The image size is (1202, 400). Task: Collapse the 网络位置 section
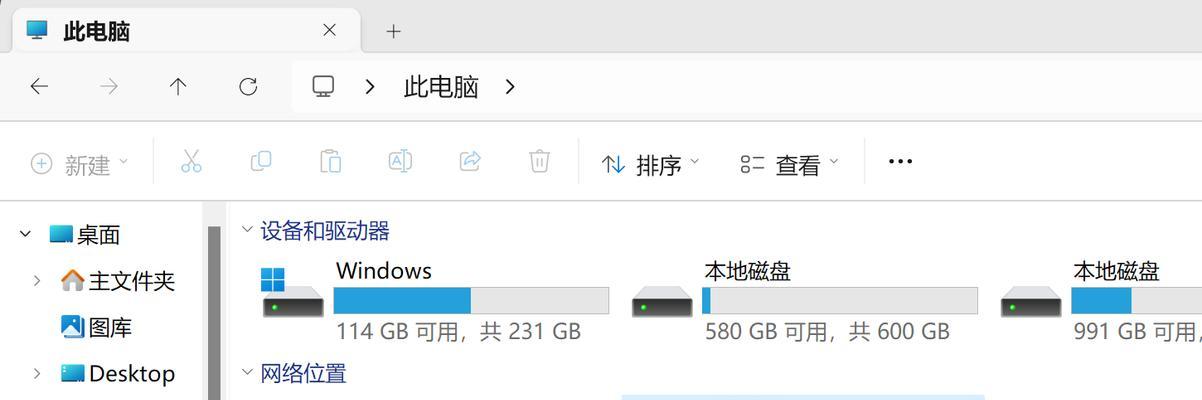click(247, 372)
